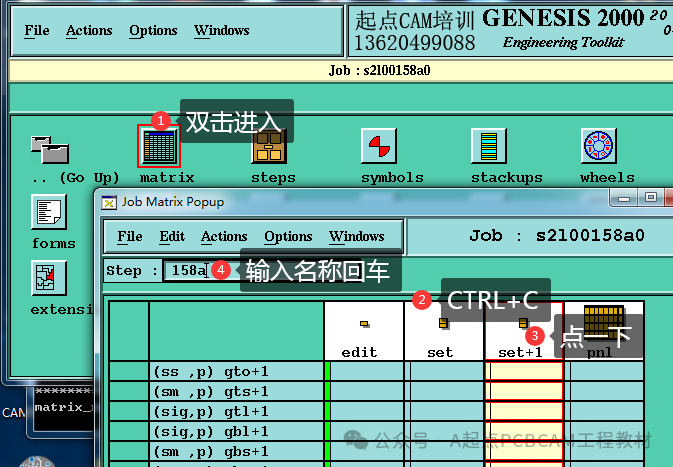673x467 pixels.
Task: Open Windows menu in Job Matrix Popup
Action: click(x=357, y=237)
